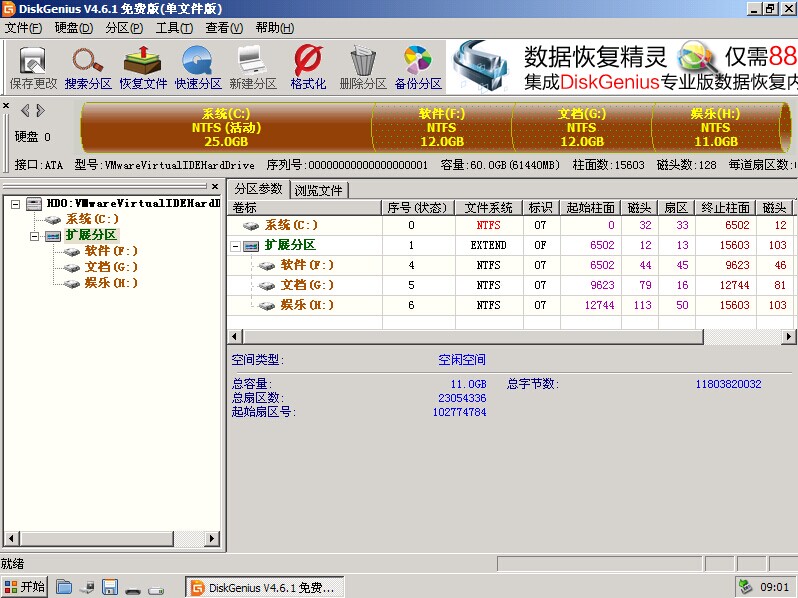Click the 新建分区 new partition icon

point(253,67)
